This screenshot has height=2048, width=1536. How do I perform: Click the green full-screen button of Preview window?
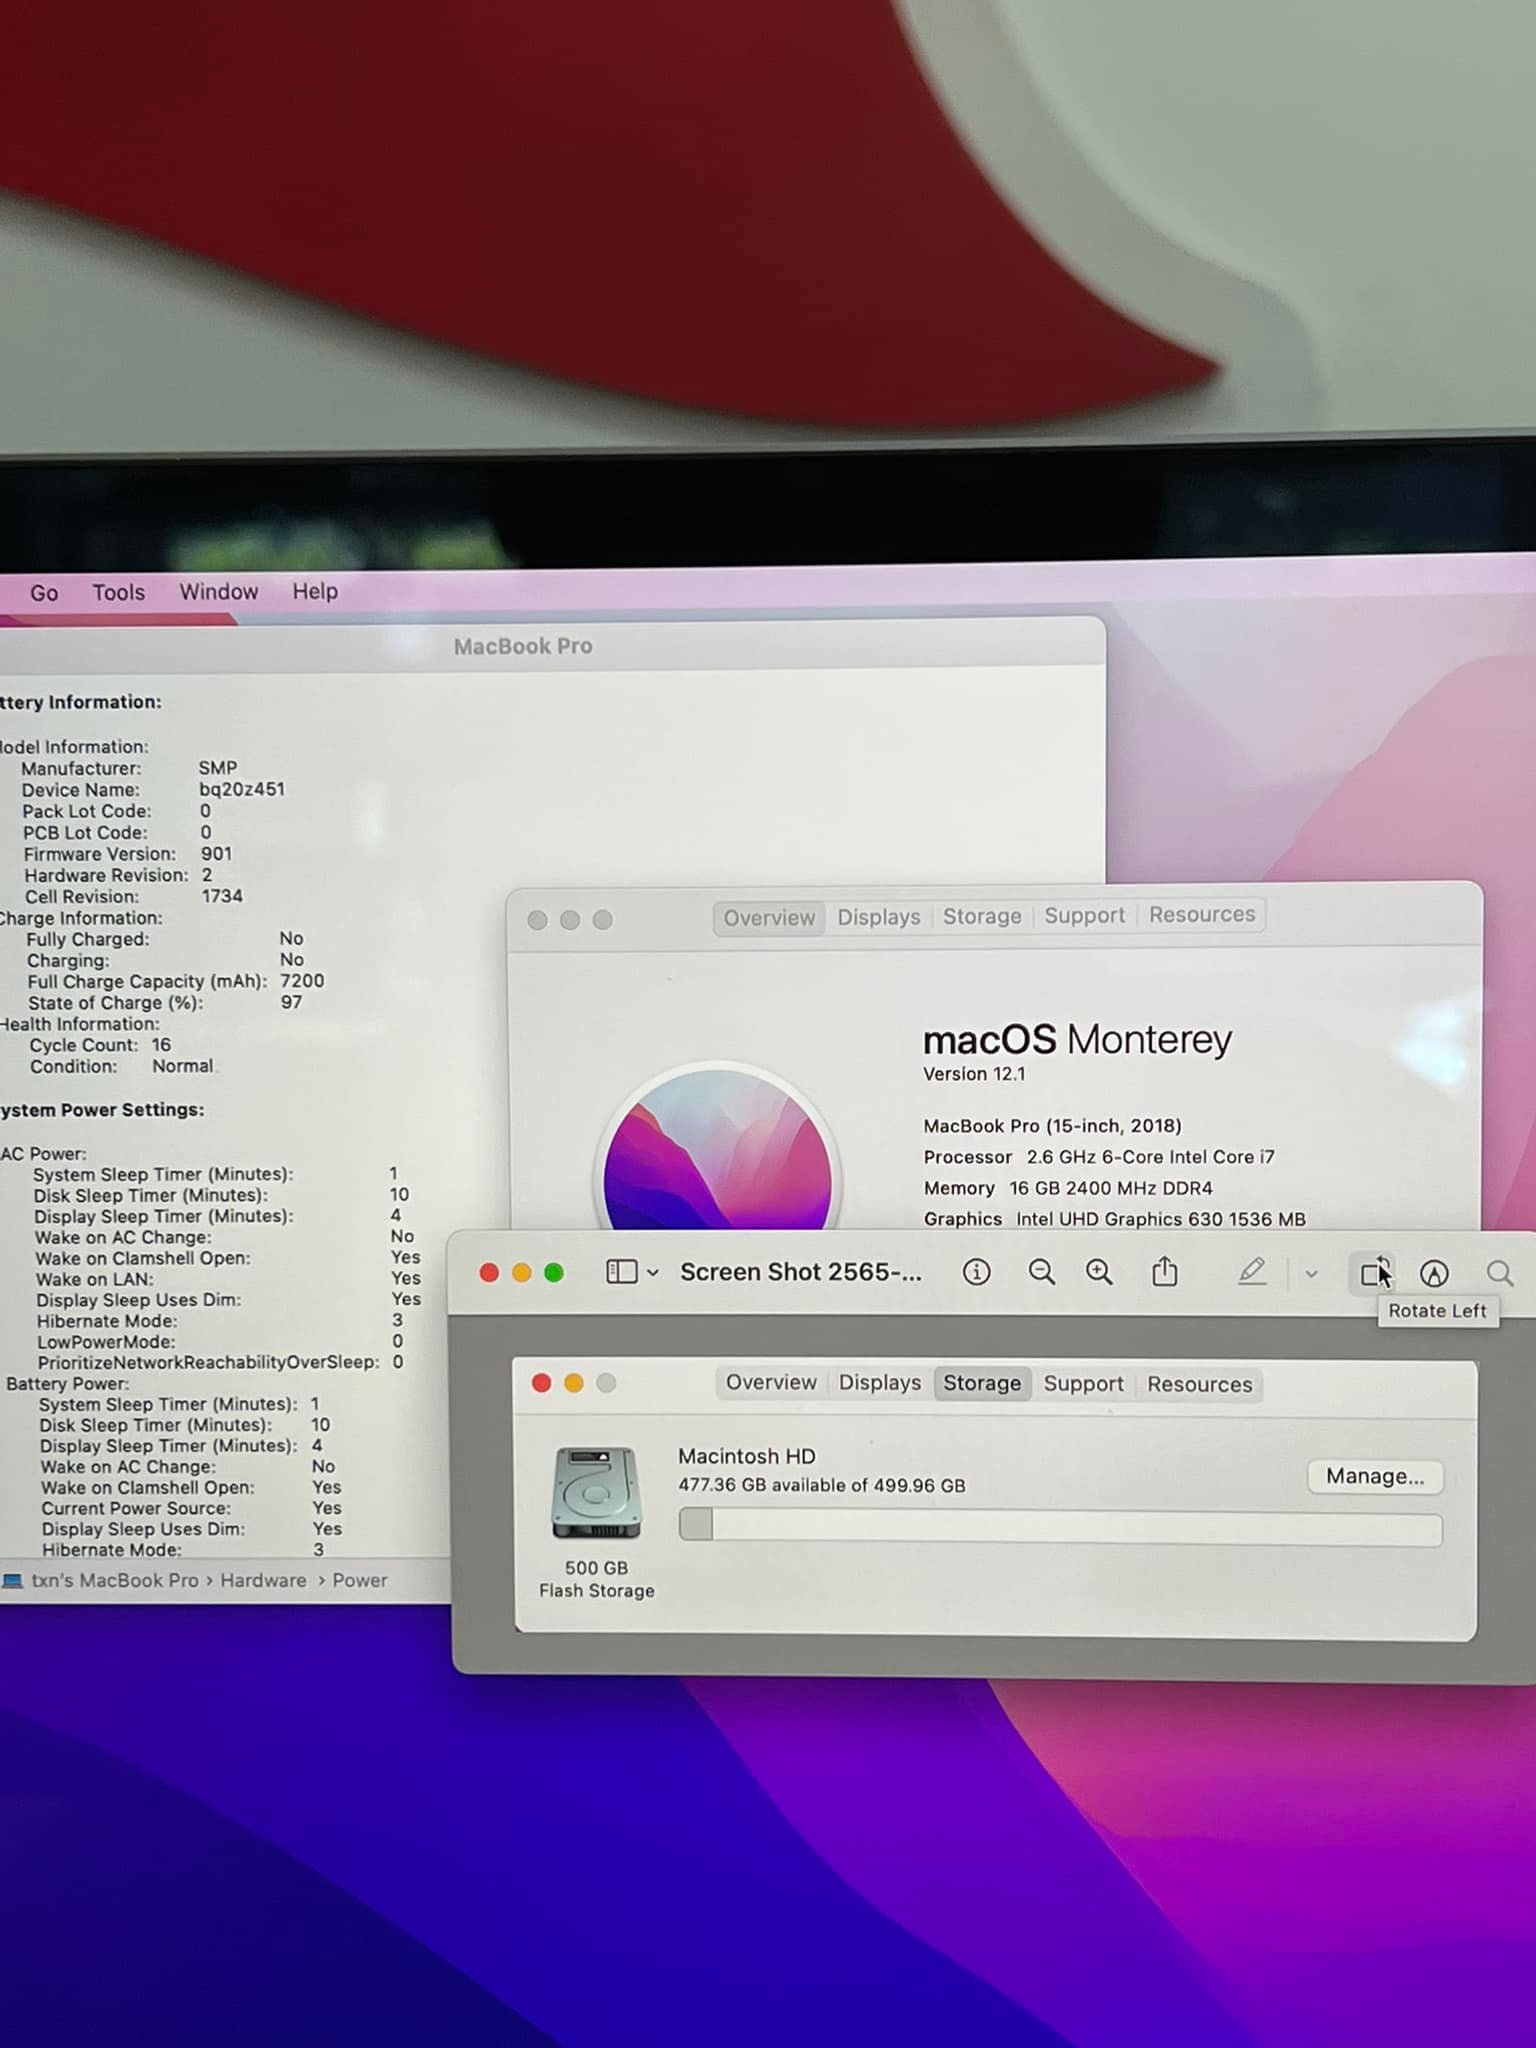tap(554, 1272)
